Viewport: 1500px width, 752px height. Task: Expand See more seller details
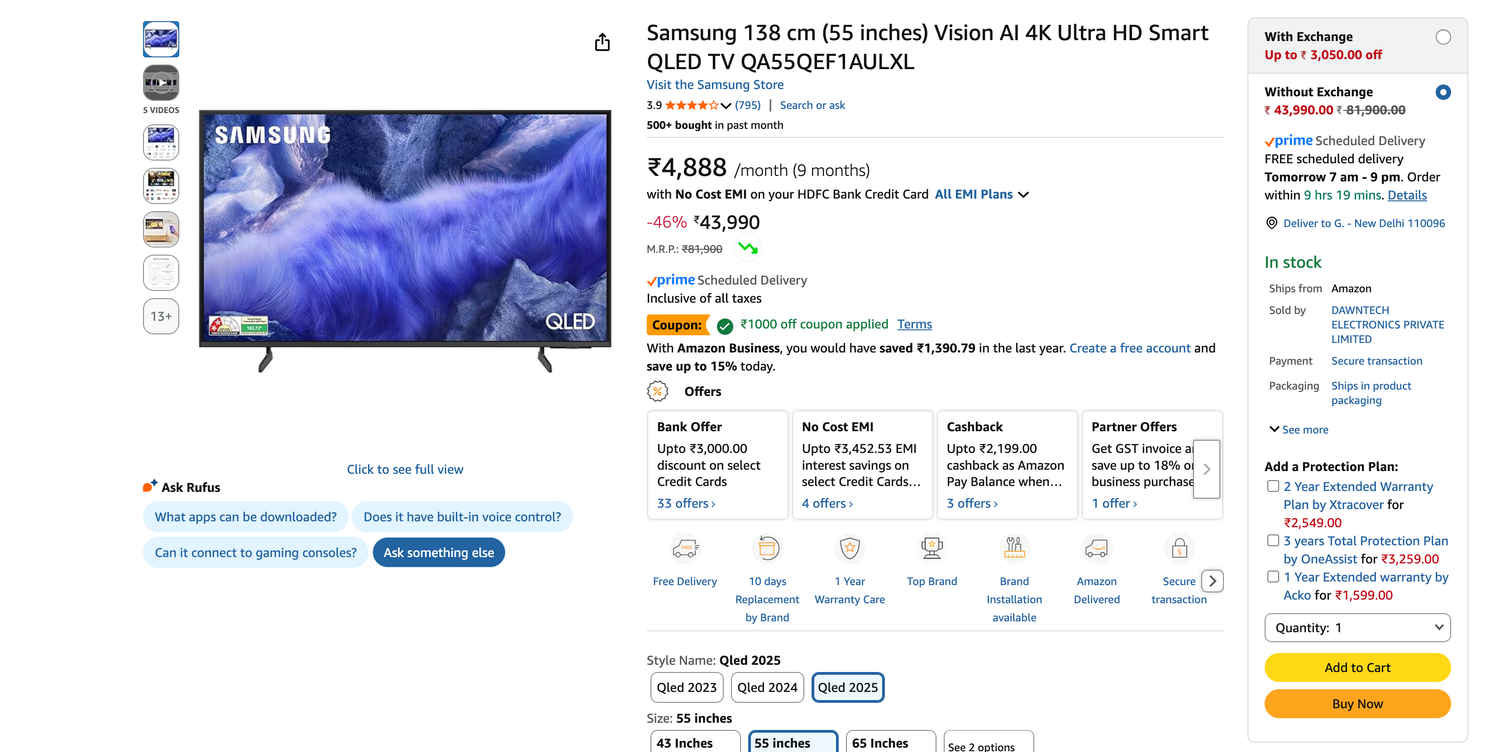click(x=1299, y=430)
